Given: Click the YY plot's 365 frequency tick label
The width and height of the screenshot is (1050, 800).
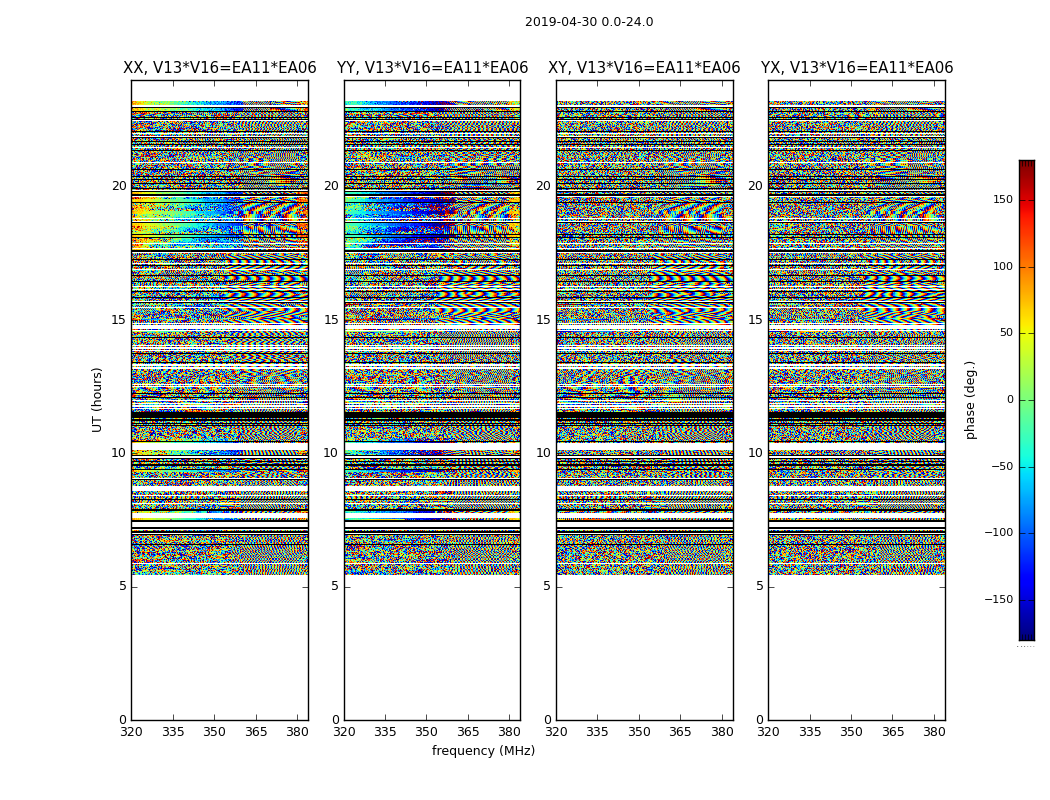Looking at the screenshot, I should point(468,732).
